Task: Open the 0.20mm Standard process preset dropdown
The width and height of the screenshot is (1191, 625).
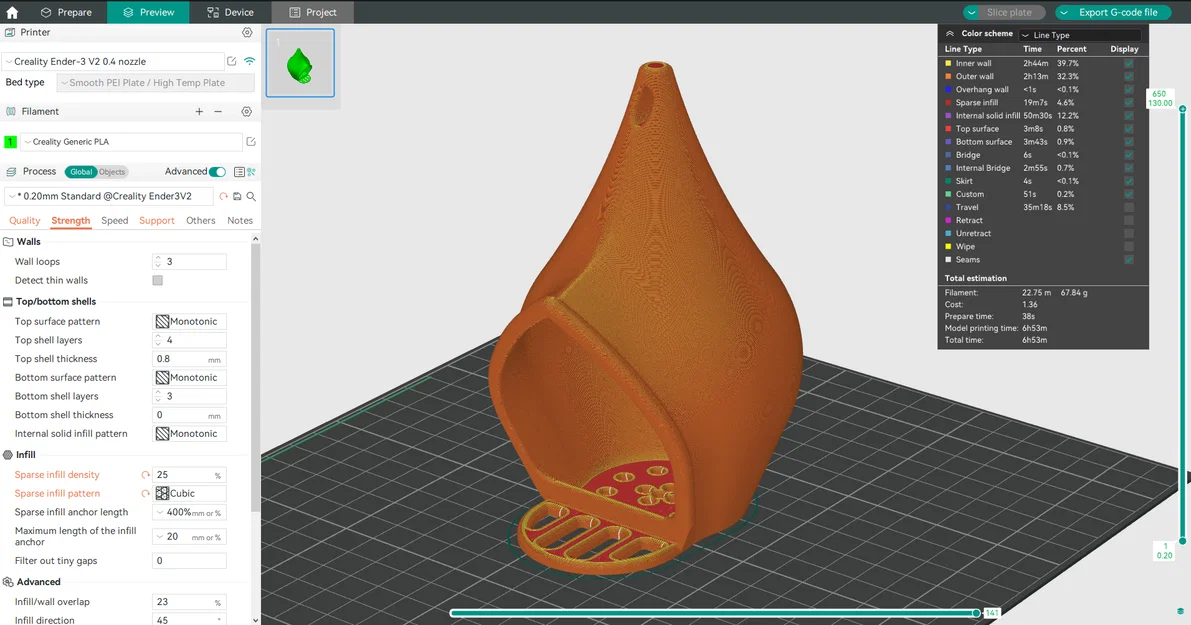Action: click(x=110, y=197)
